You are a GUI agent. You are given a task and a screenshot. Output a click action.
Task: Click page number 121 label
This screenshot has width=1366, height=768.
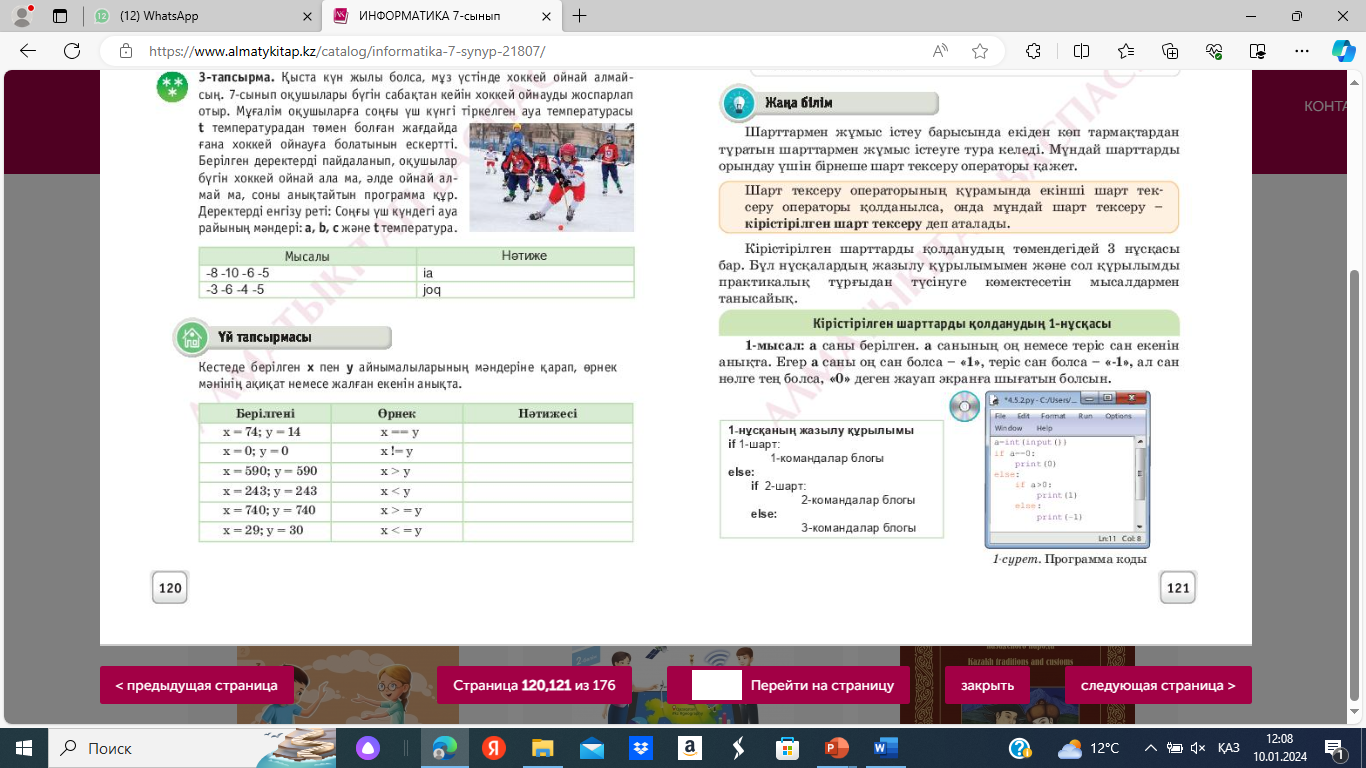pos(1178,588)
